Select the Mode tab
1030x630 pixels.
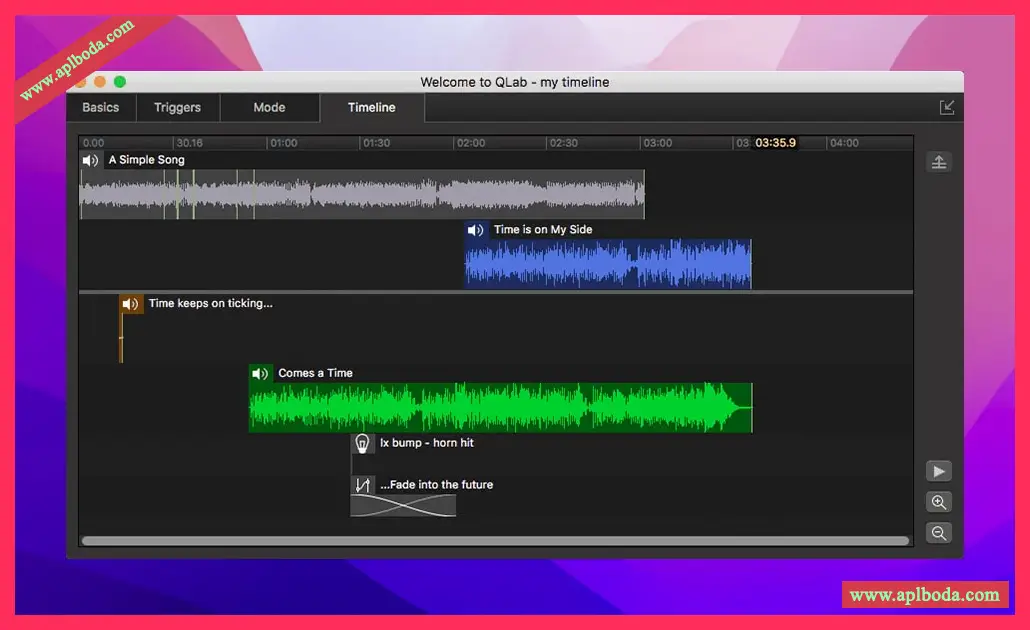(269, 108)
